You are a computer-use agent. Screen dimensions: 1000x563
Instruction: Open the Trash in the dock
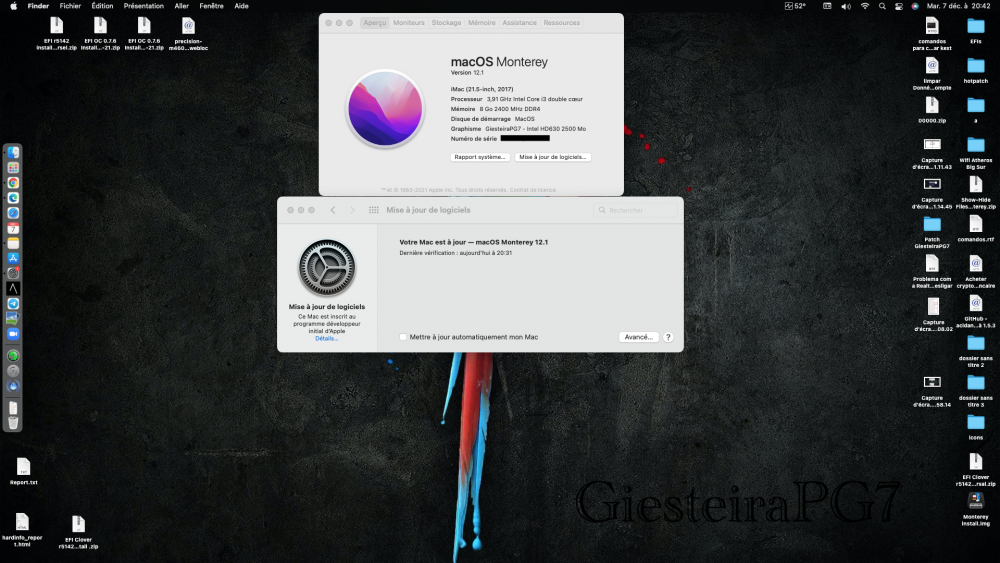pyautogui.click(x=13, y=422)
